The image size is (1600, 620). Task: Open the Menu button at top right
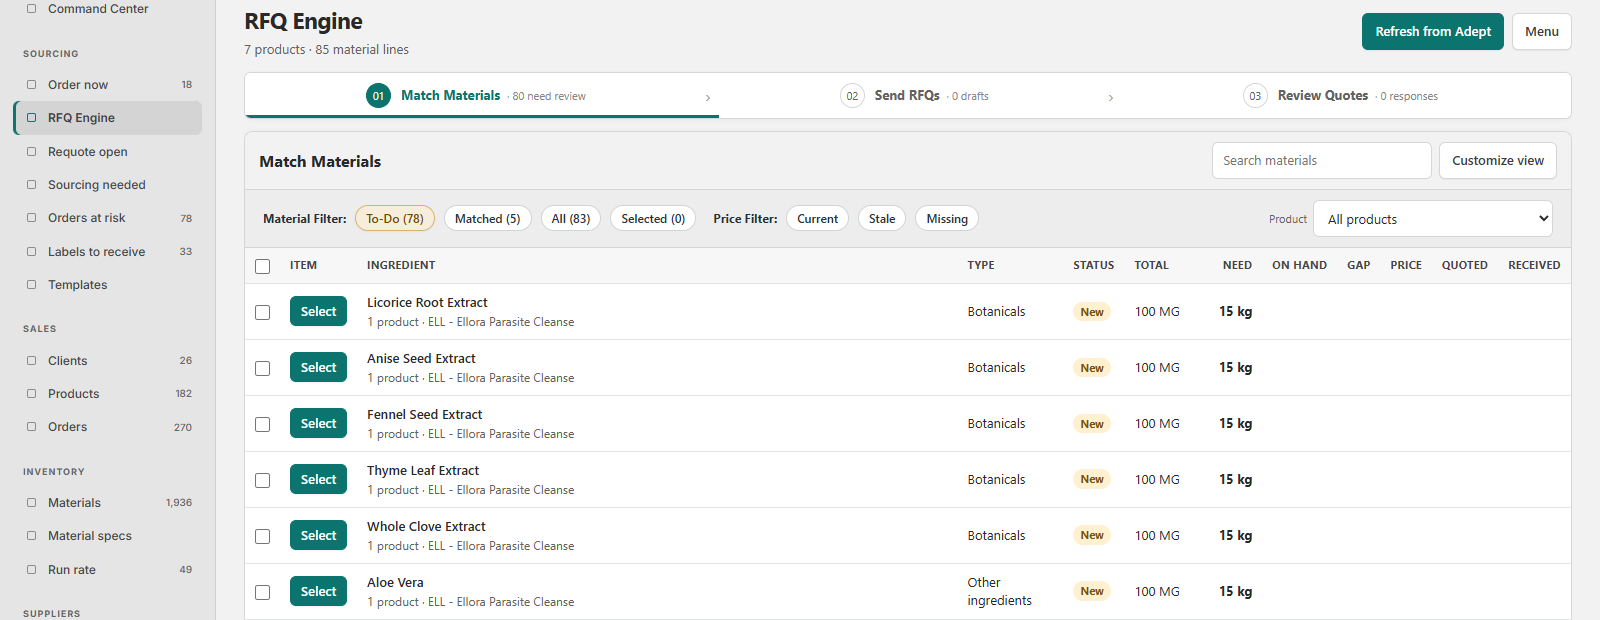(1541, 32)
